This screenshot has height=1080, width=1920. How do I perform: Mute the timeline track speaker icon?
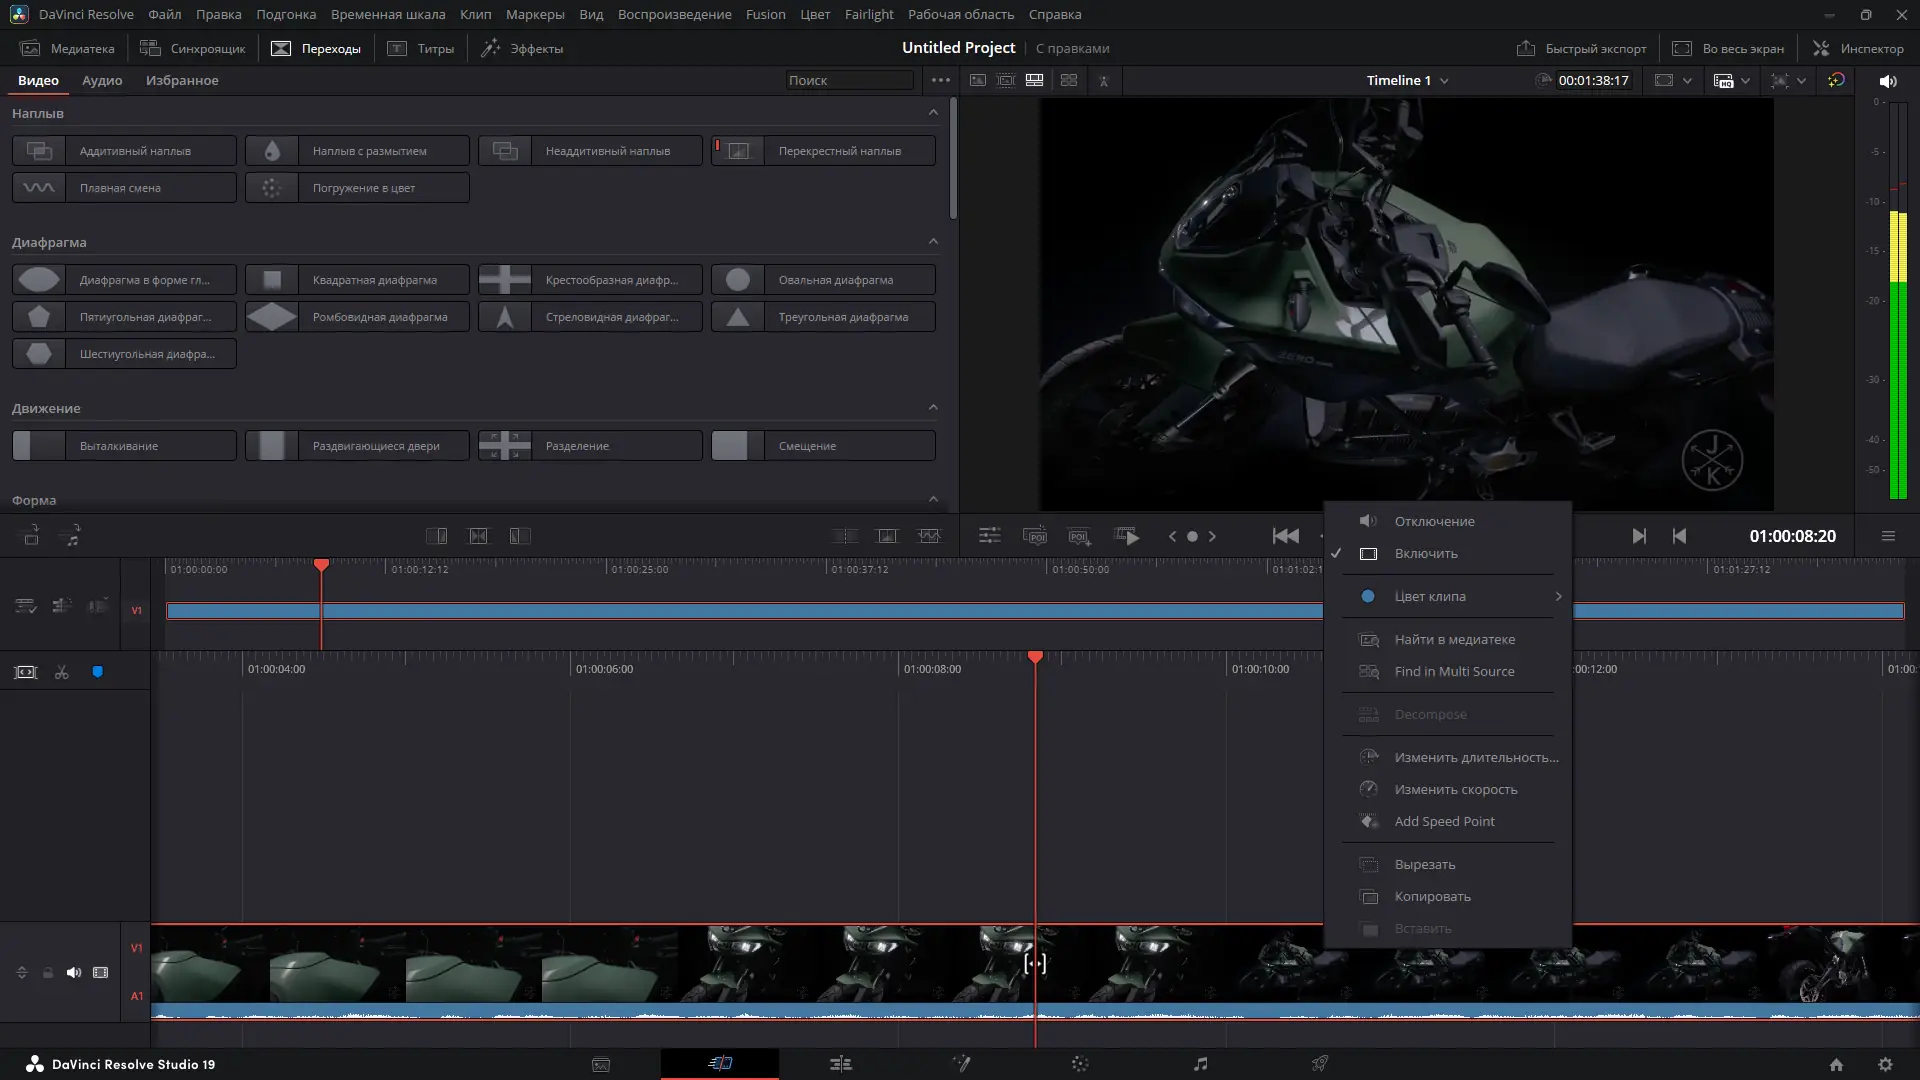(x=74, y=973)
